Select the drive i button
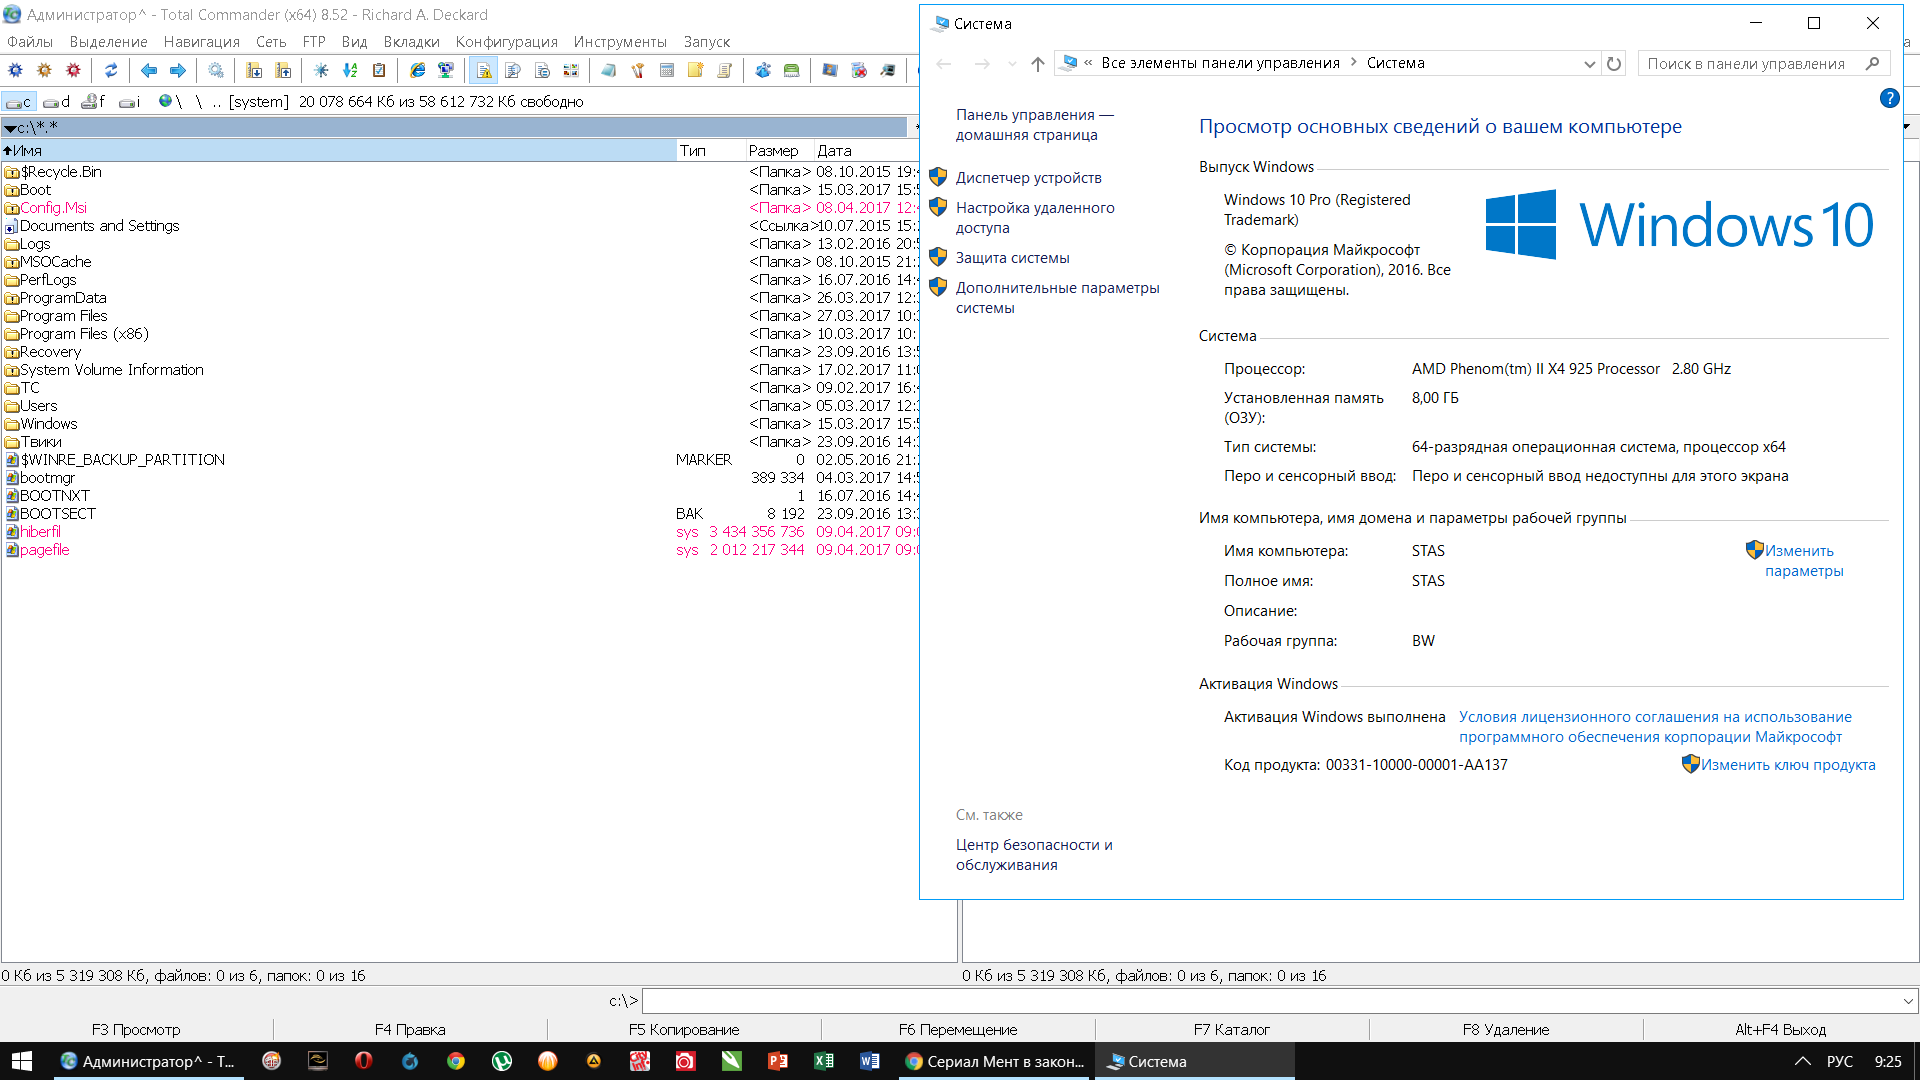The width and height of the screenshot is (1920, 1080). [130, 102]
